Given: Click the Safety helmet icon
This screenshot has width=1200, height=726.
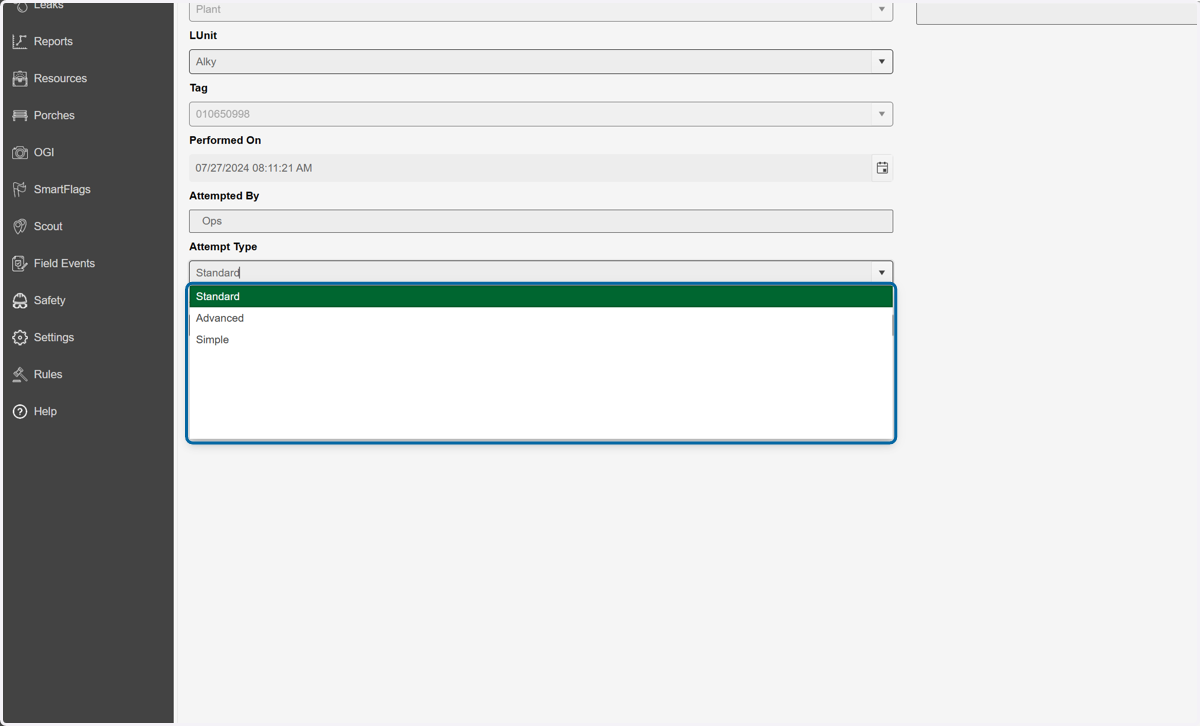Looking at the screenshot, I should click(20, 300).
